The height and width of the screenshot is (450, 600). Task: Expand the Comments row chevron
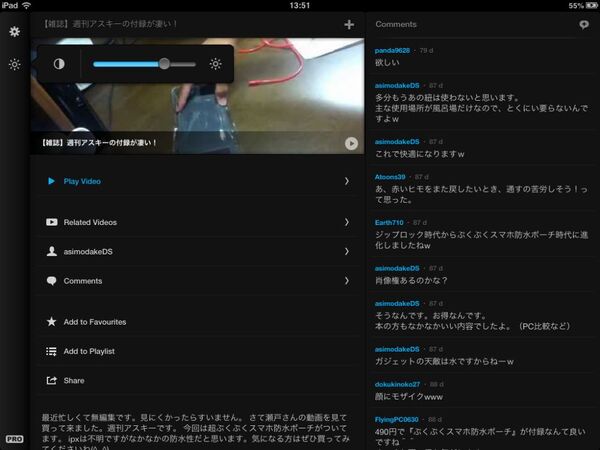[x=347, y=281]
